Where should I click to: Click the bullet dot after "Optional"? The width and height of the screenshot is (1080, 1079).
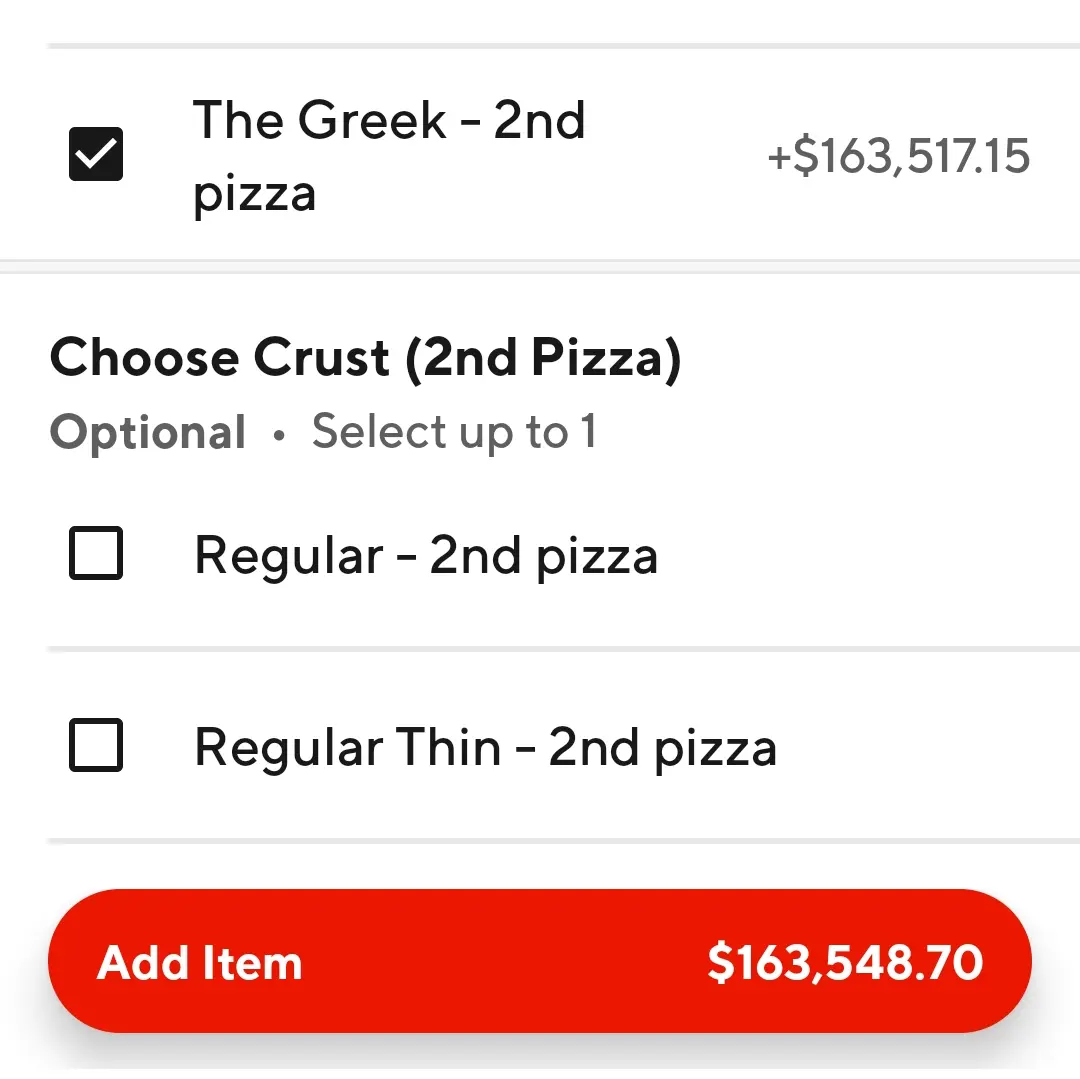(279, 434)
